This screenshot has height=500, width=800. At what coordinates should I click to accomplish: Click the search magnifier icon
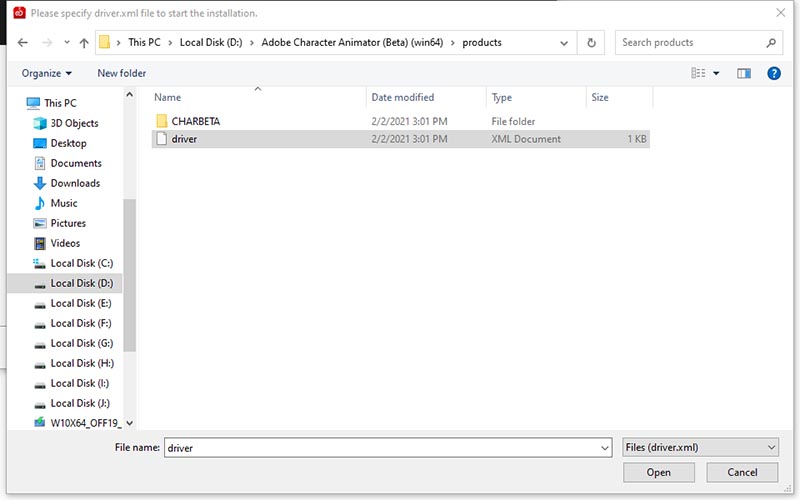tap(771, 43)
